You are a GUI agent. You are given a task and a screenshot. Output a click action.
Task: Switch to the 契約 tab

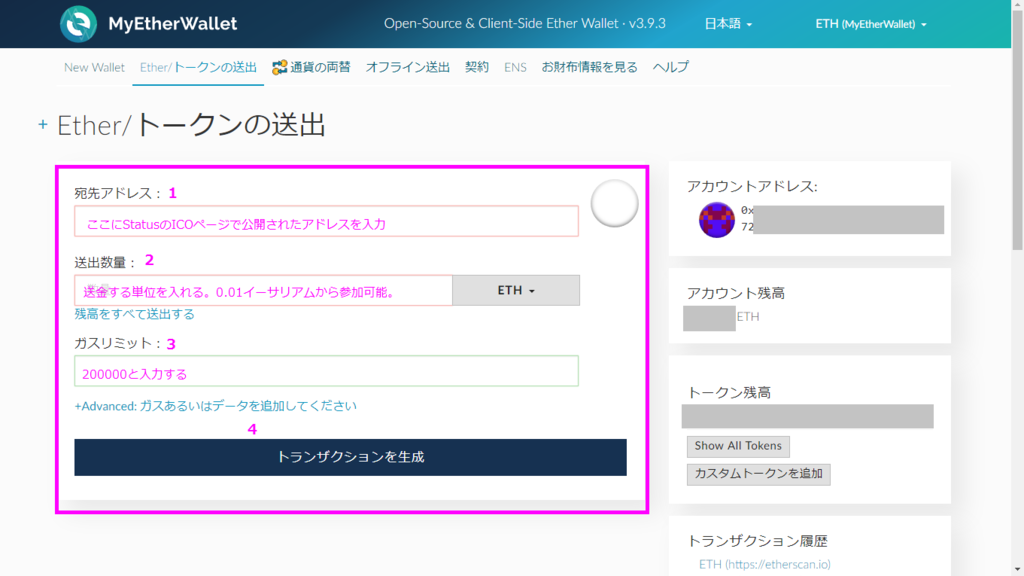point(477,67)
